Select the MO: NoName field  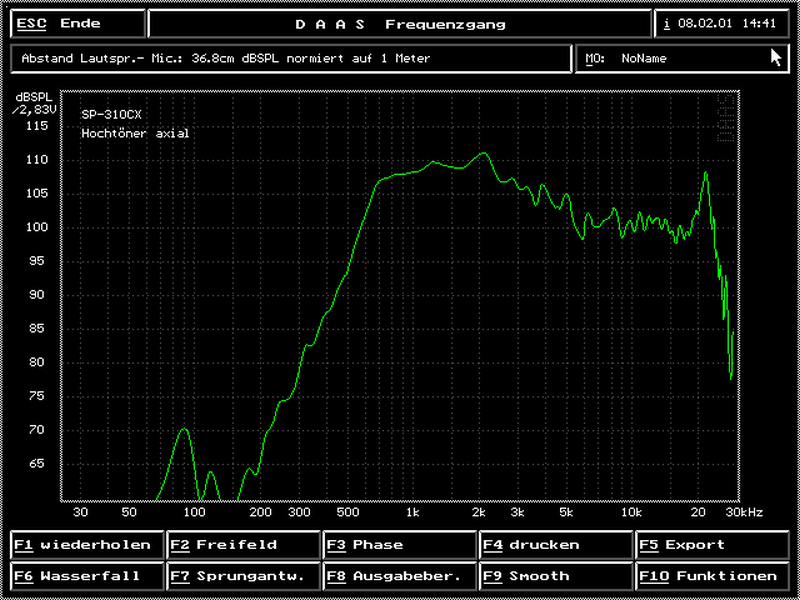[x=680, y=58]
